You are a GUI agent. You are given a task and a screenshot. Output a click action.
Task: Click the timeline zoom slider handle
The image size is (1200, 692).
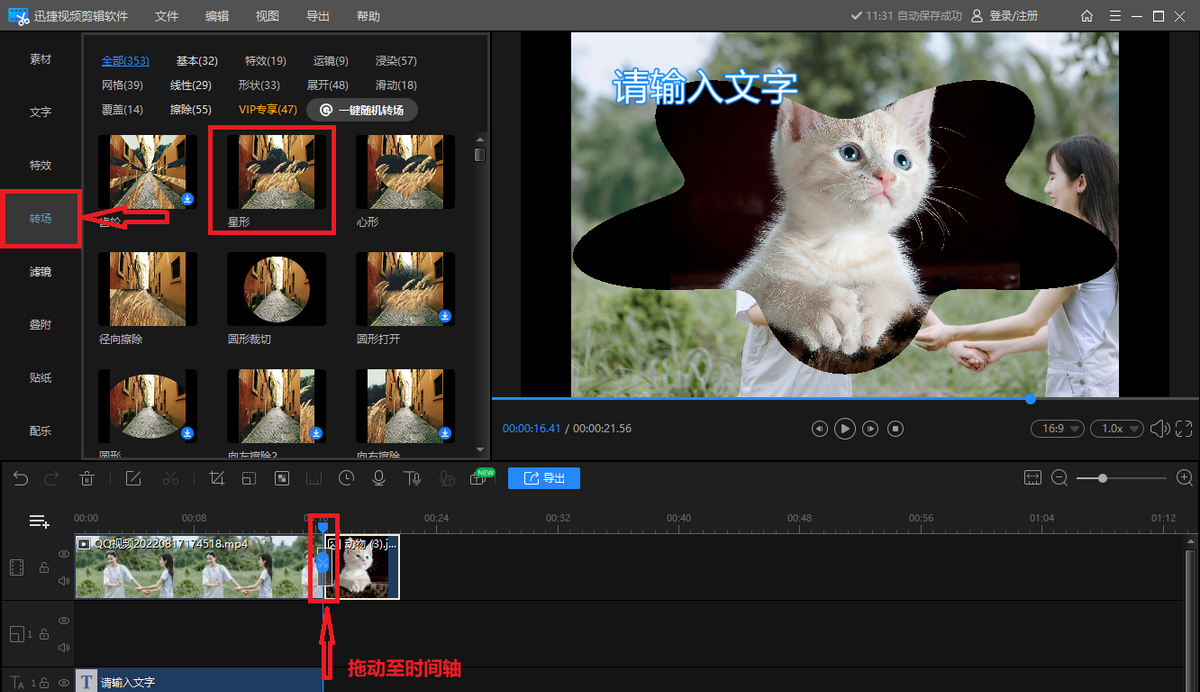click(1102, 479)
